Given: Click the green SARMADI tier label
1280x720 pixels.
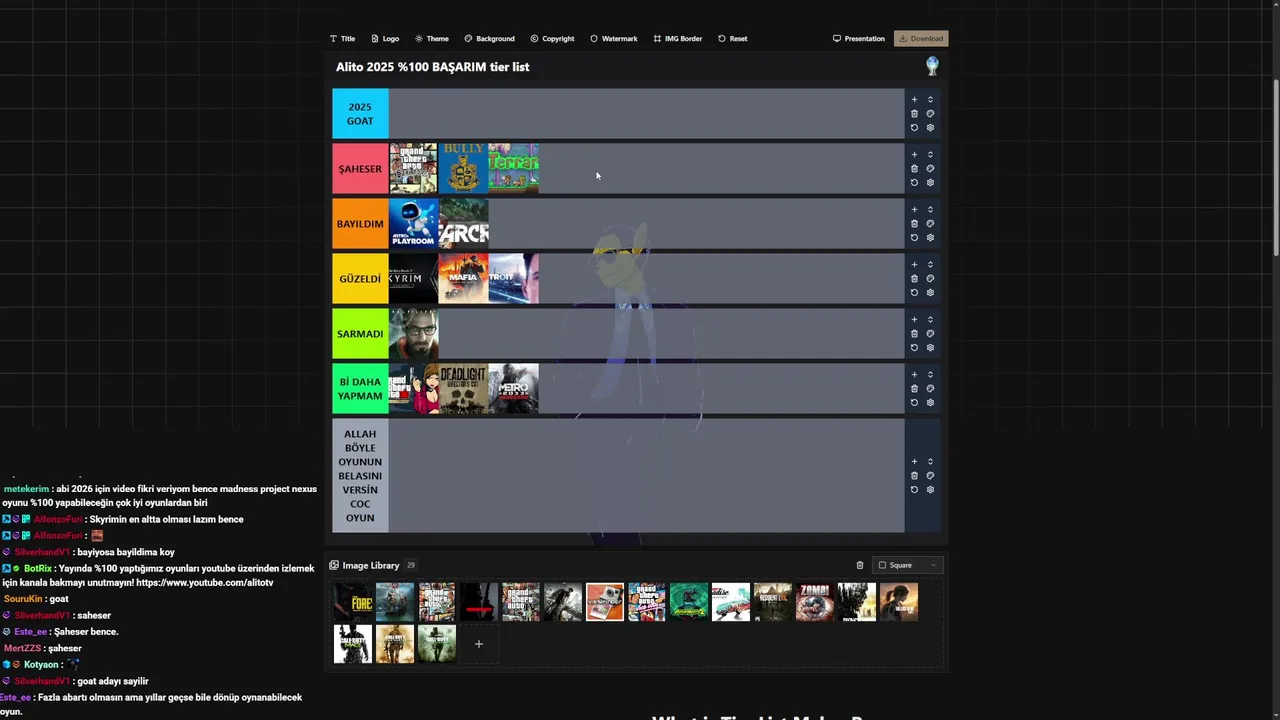Looking at the screenshot, I should [360, 333].
